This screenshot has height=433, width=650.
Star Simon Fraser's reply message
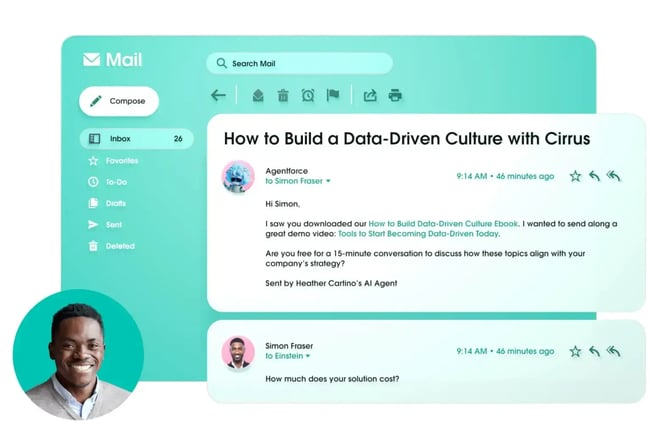tap(575, 351)
